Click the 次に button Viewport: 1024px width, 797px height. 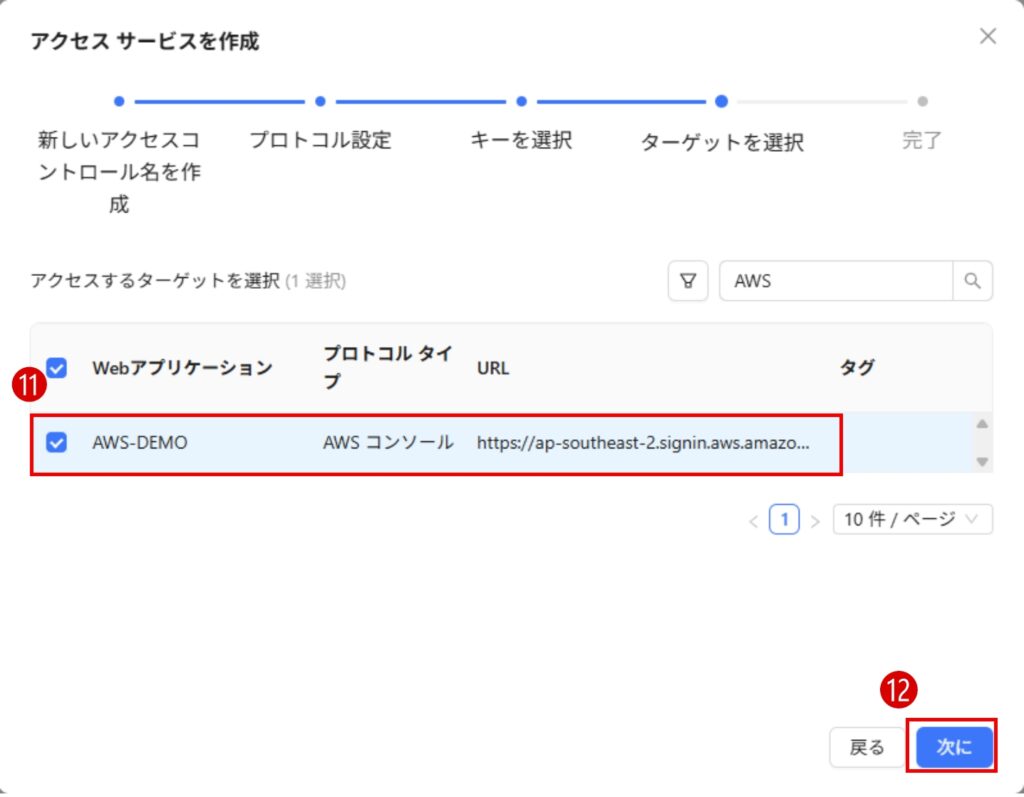pos(953,747)
